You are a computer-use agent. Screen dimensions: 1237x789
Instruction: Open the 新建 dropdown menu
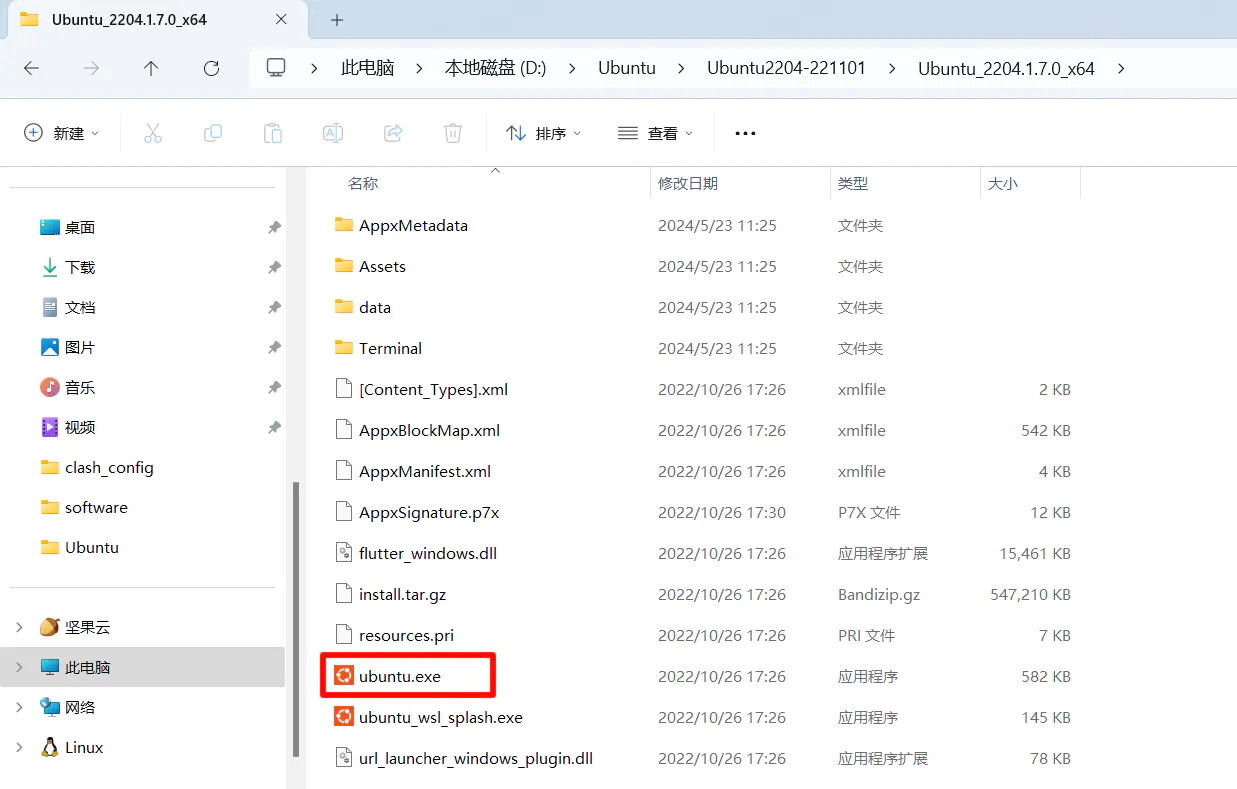click(x=62, y=133)
